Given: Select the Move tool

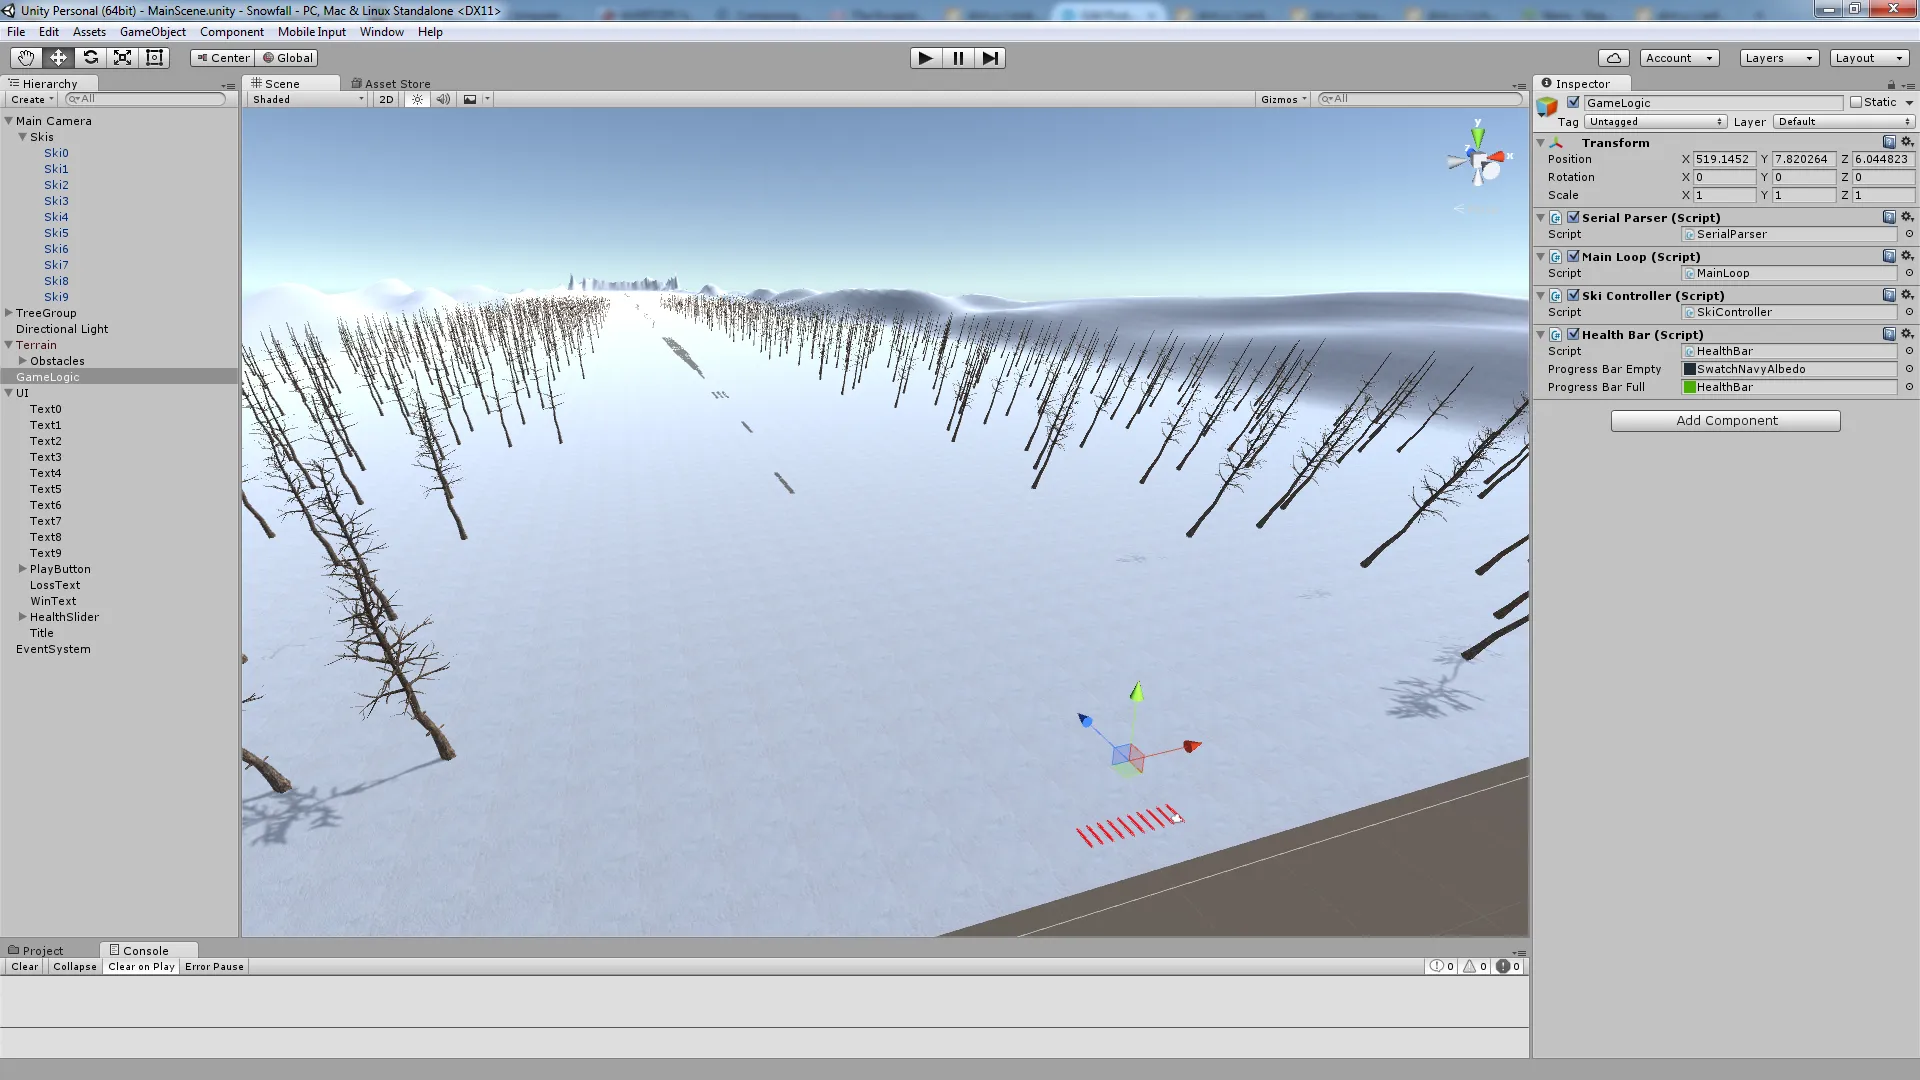Looking at the screenshot, I should [58, 57].
